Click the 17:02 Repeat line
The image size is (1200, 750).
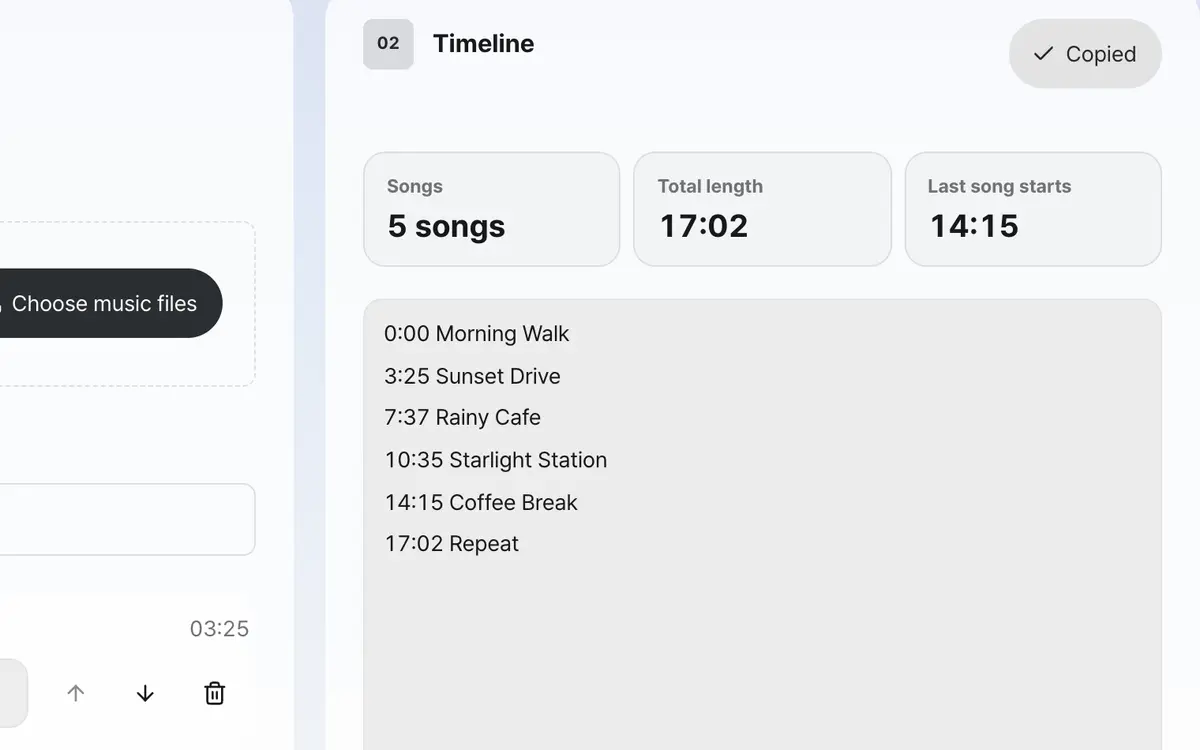coord(452,544)
